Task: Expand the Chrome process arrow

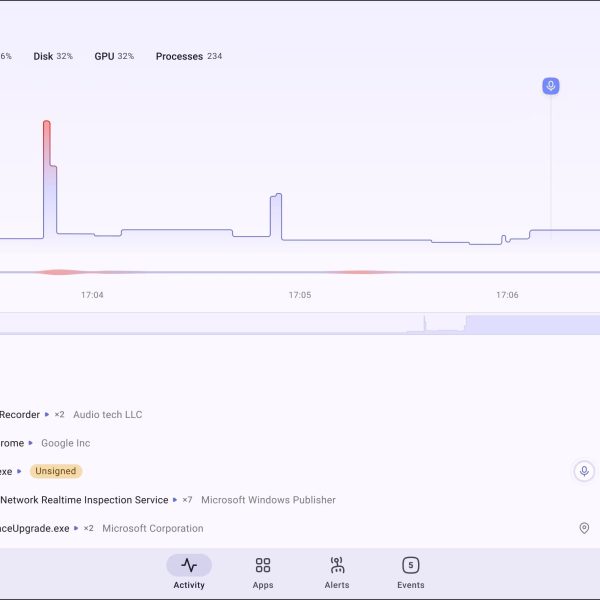Action: click(31, 443)
